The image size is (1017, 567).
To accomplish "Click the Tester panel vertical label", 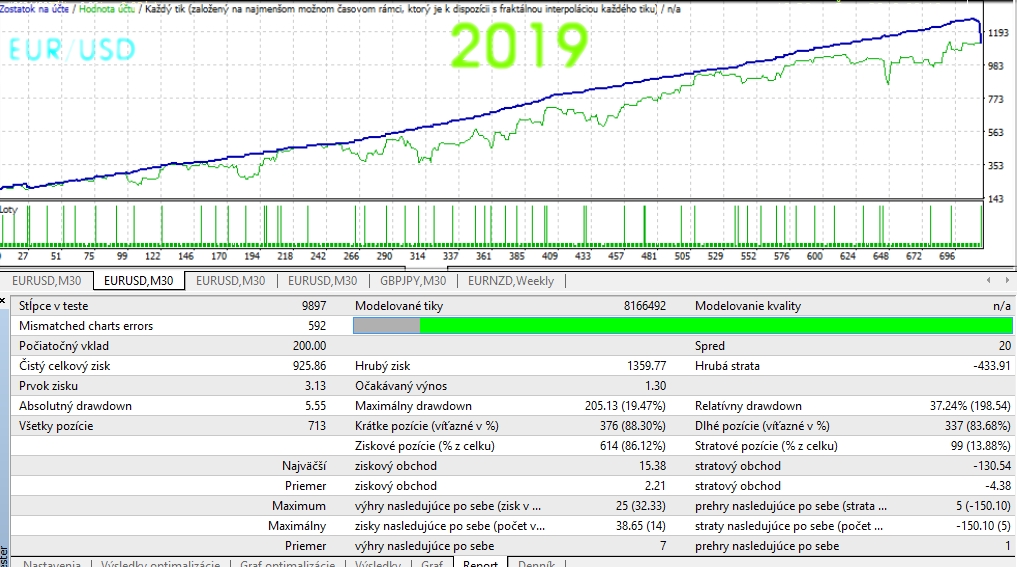I will pyautogui.click(x=5, y=557).
